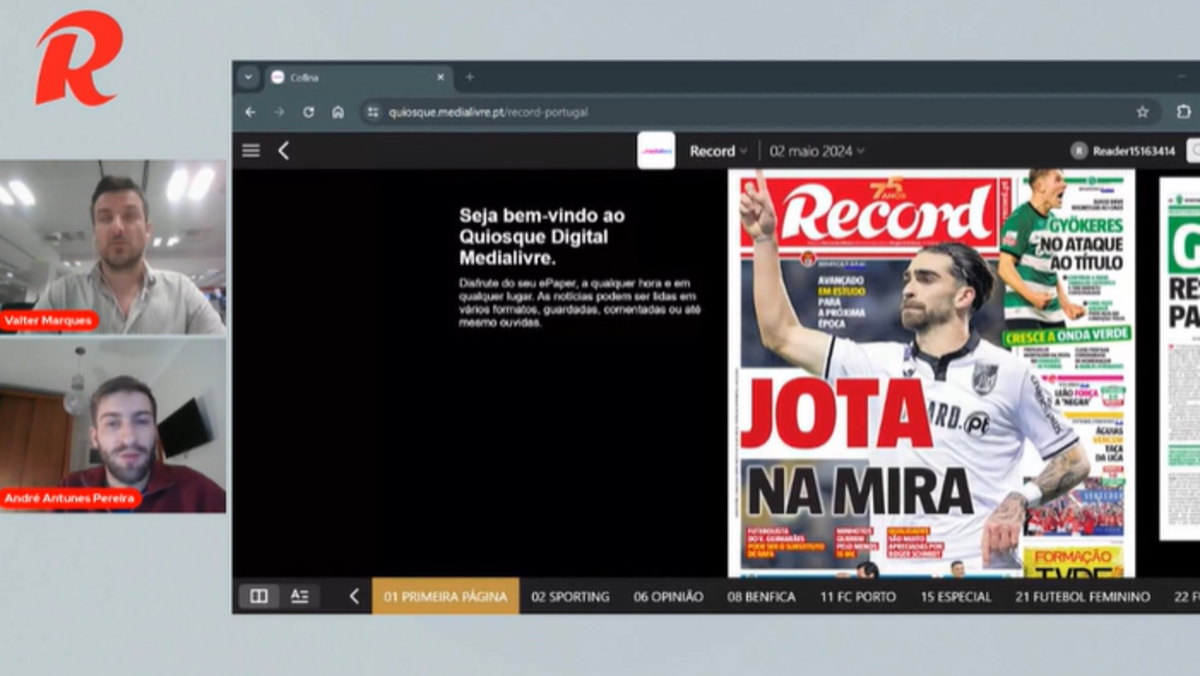Open the browser extensions icon
This screenshot has width=1200, height=676.
[1184, 112]
